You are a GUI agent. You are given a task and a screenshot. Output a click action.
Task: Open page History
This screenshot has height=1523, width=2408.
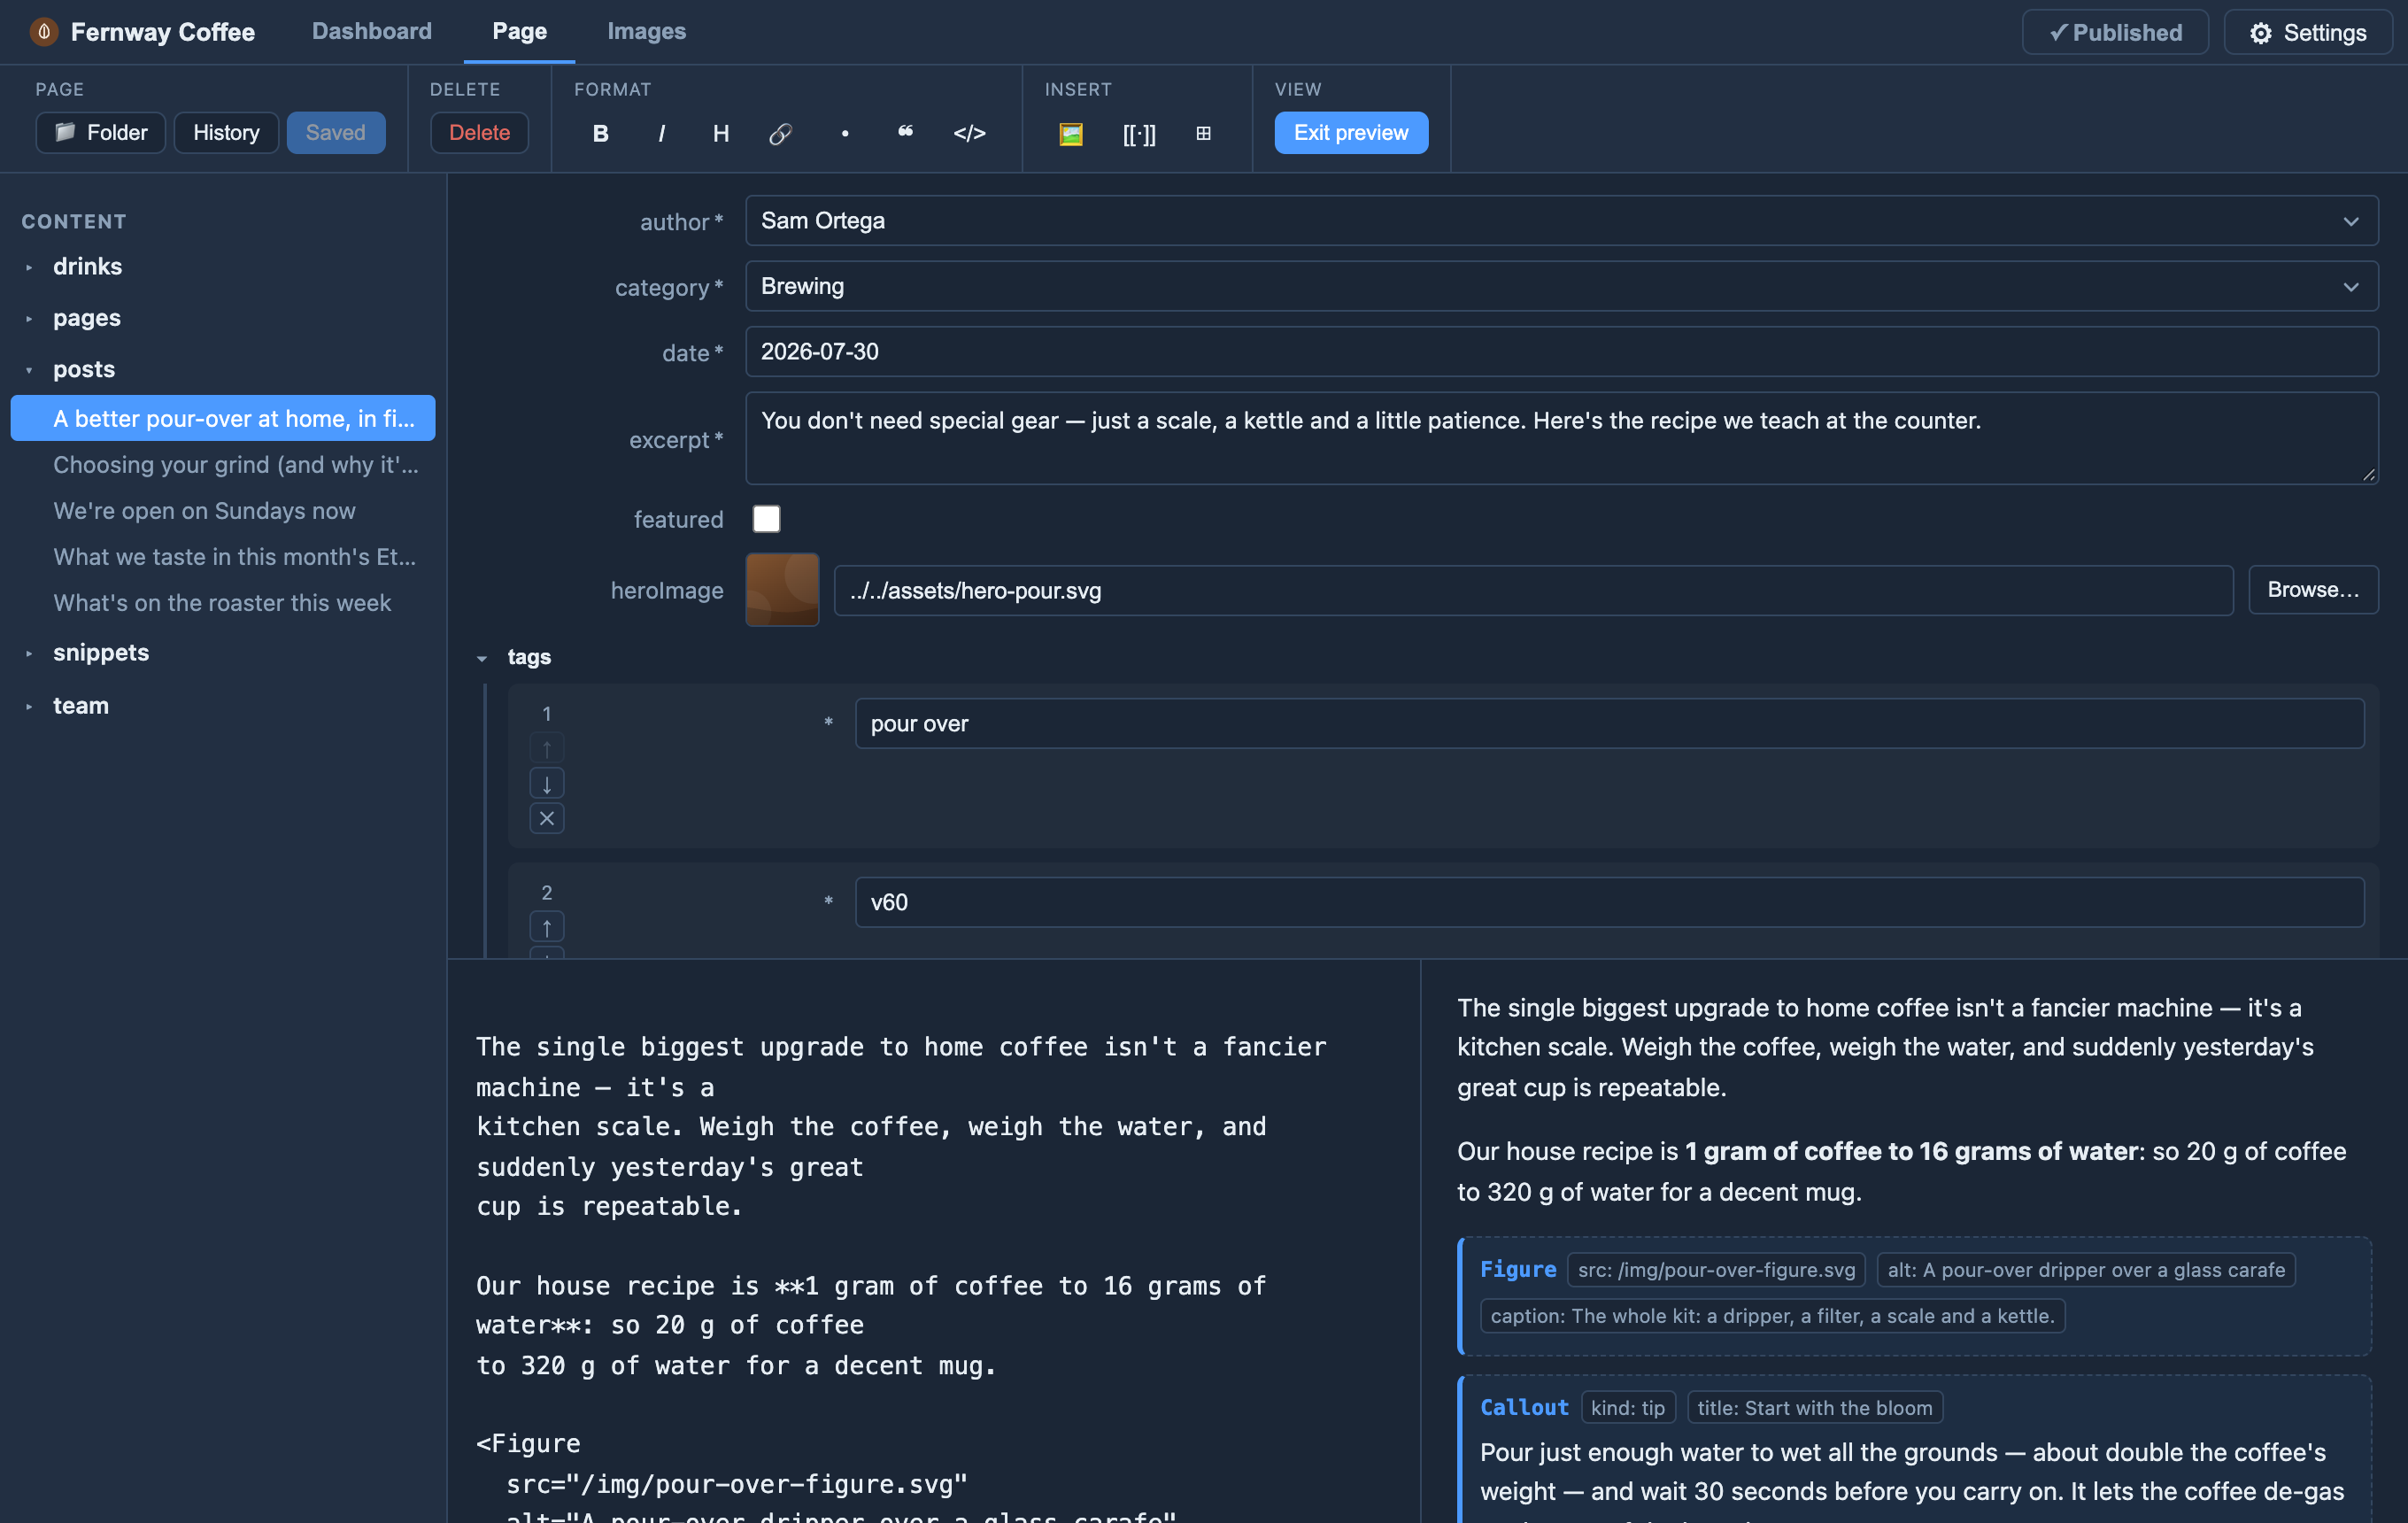[x=226, y=133]
